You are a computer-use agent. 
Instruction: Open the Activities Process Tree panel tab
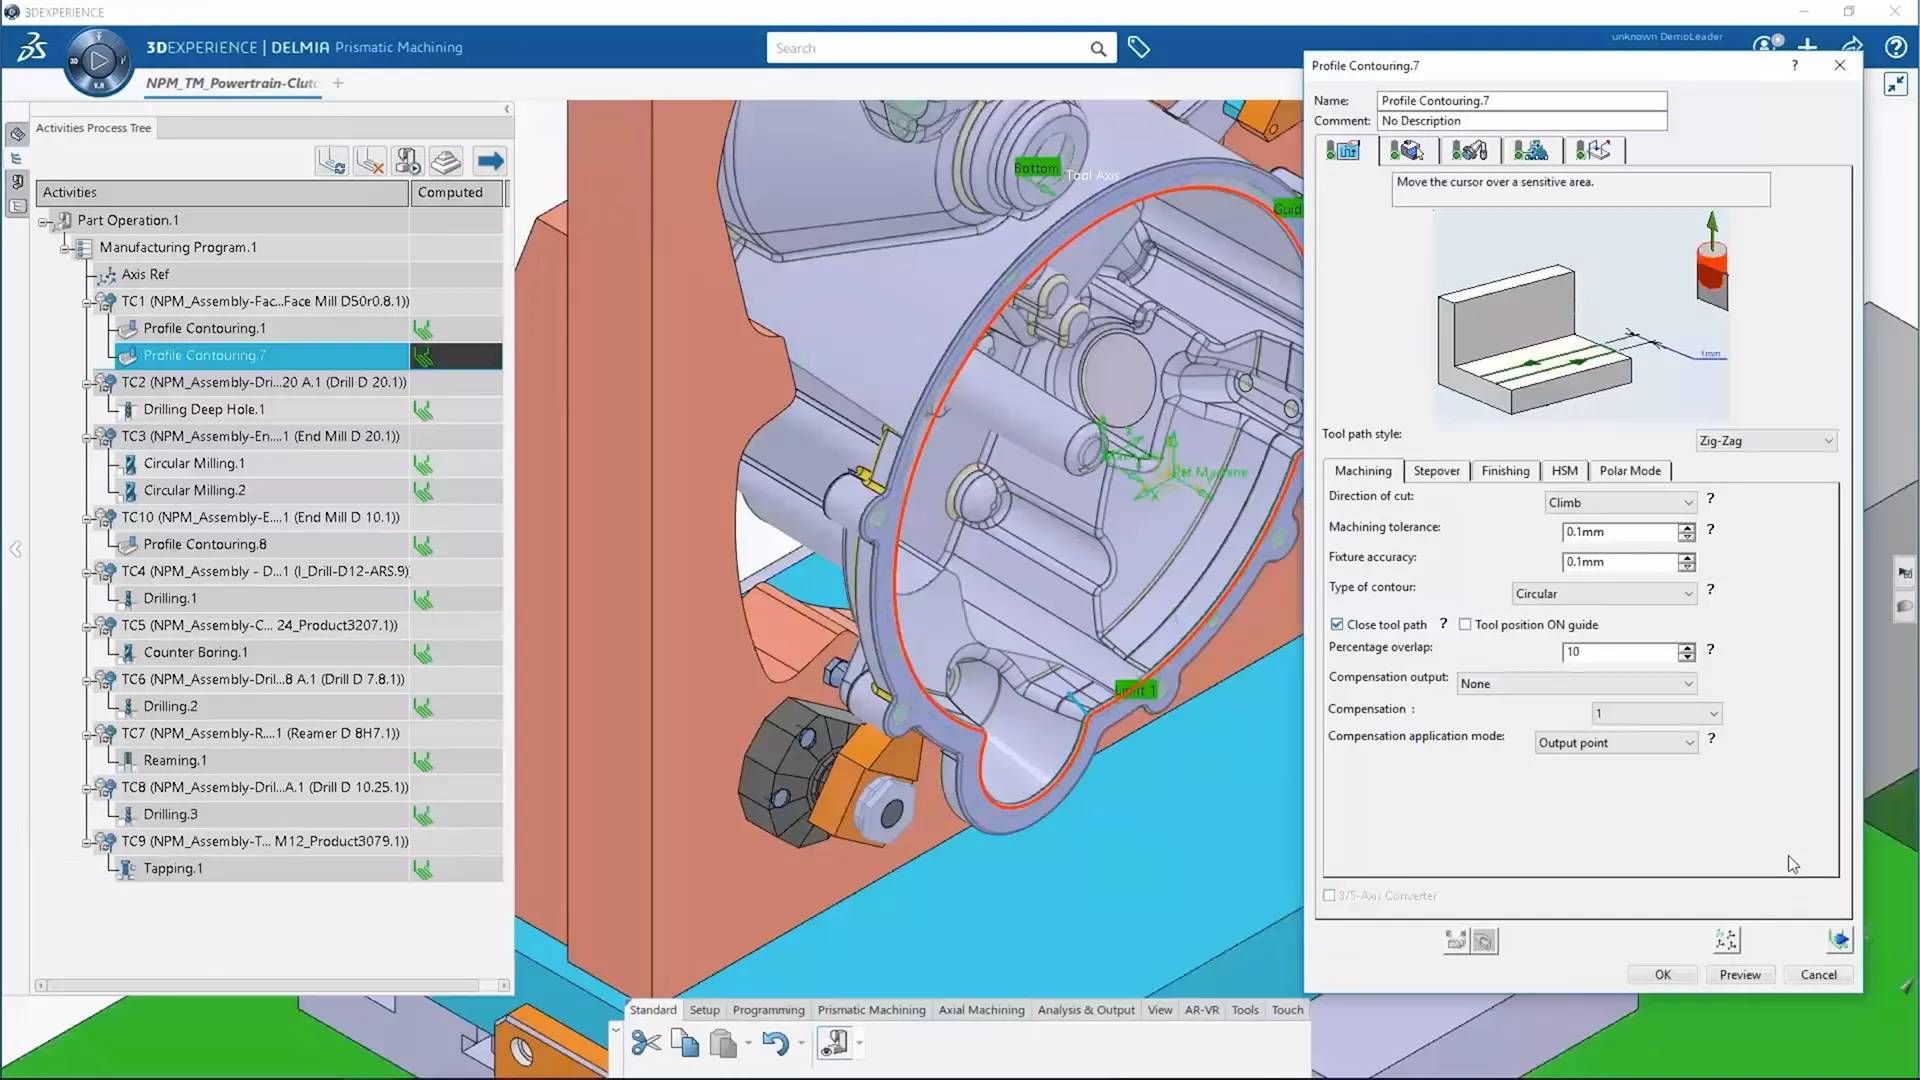pyautogui.click(x=93, y=128)
